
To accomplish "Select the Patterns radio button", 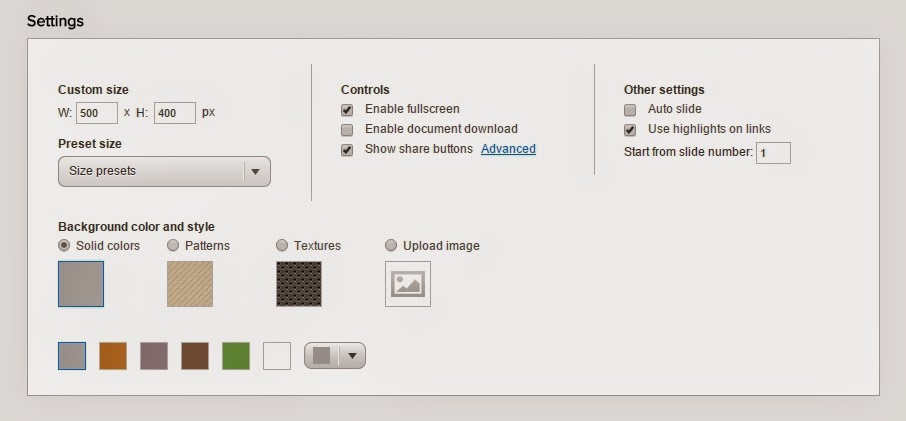I will 173,245.
